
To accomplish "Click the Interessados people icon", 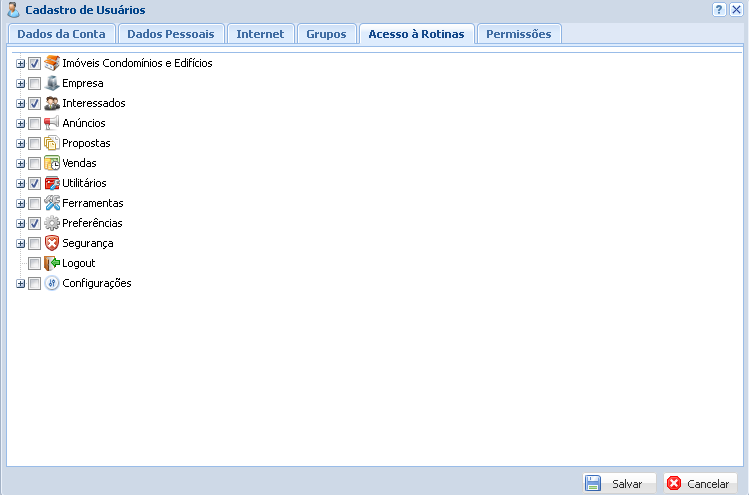I will coord(52,103).
